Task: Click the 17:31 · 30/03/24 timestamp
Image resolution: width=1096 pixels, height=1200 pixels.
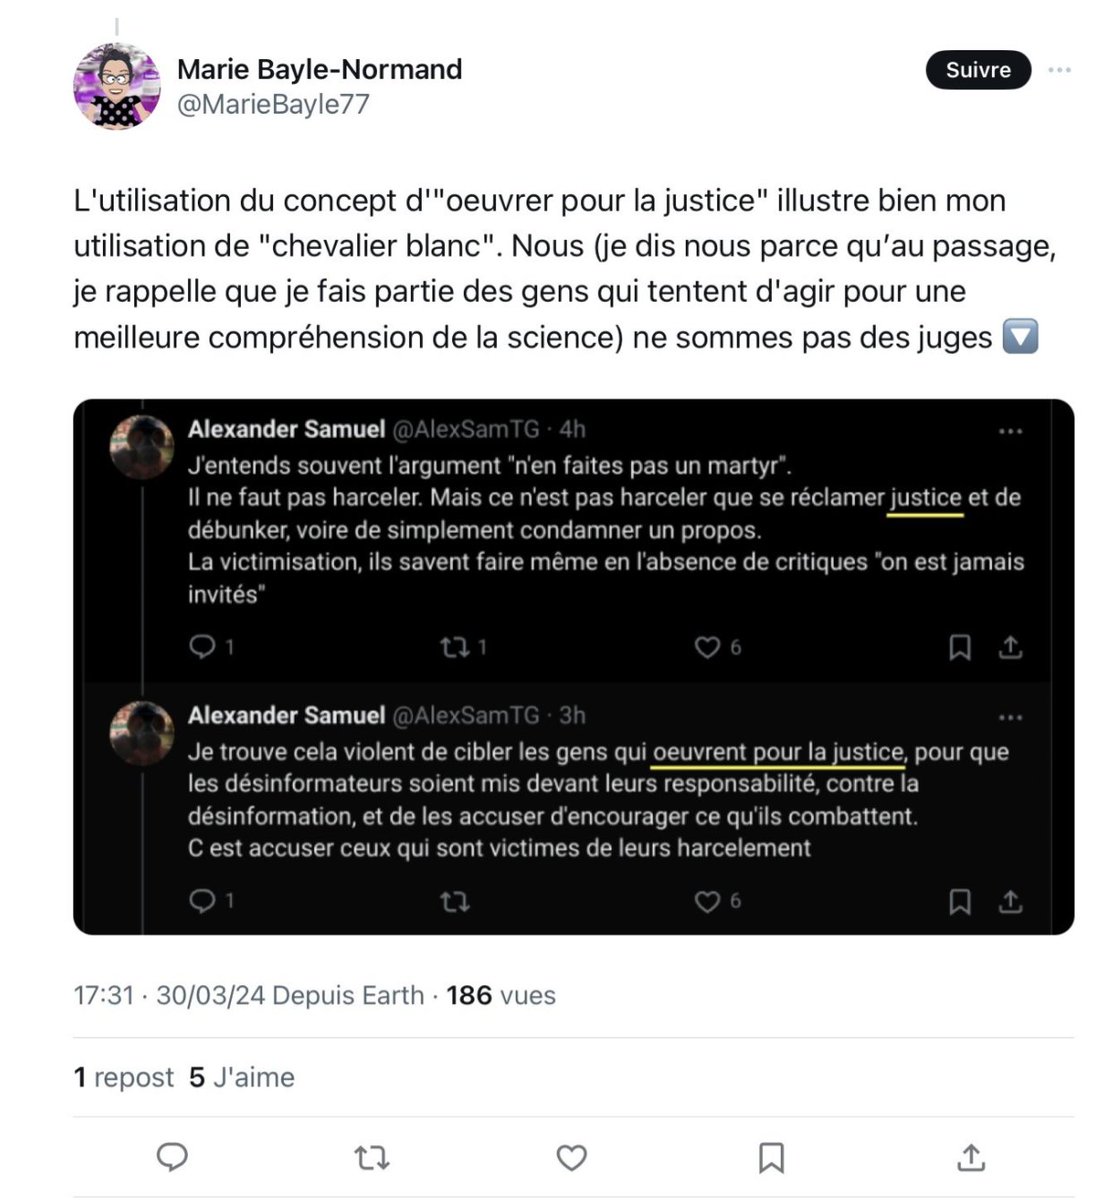Action: pos(168,995)
